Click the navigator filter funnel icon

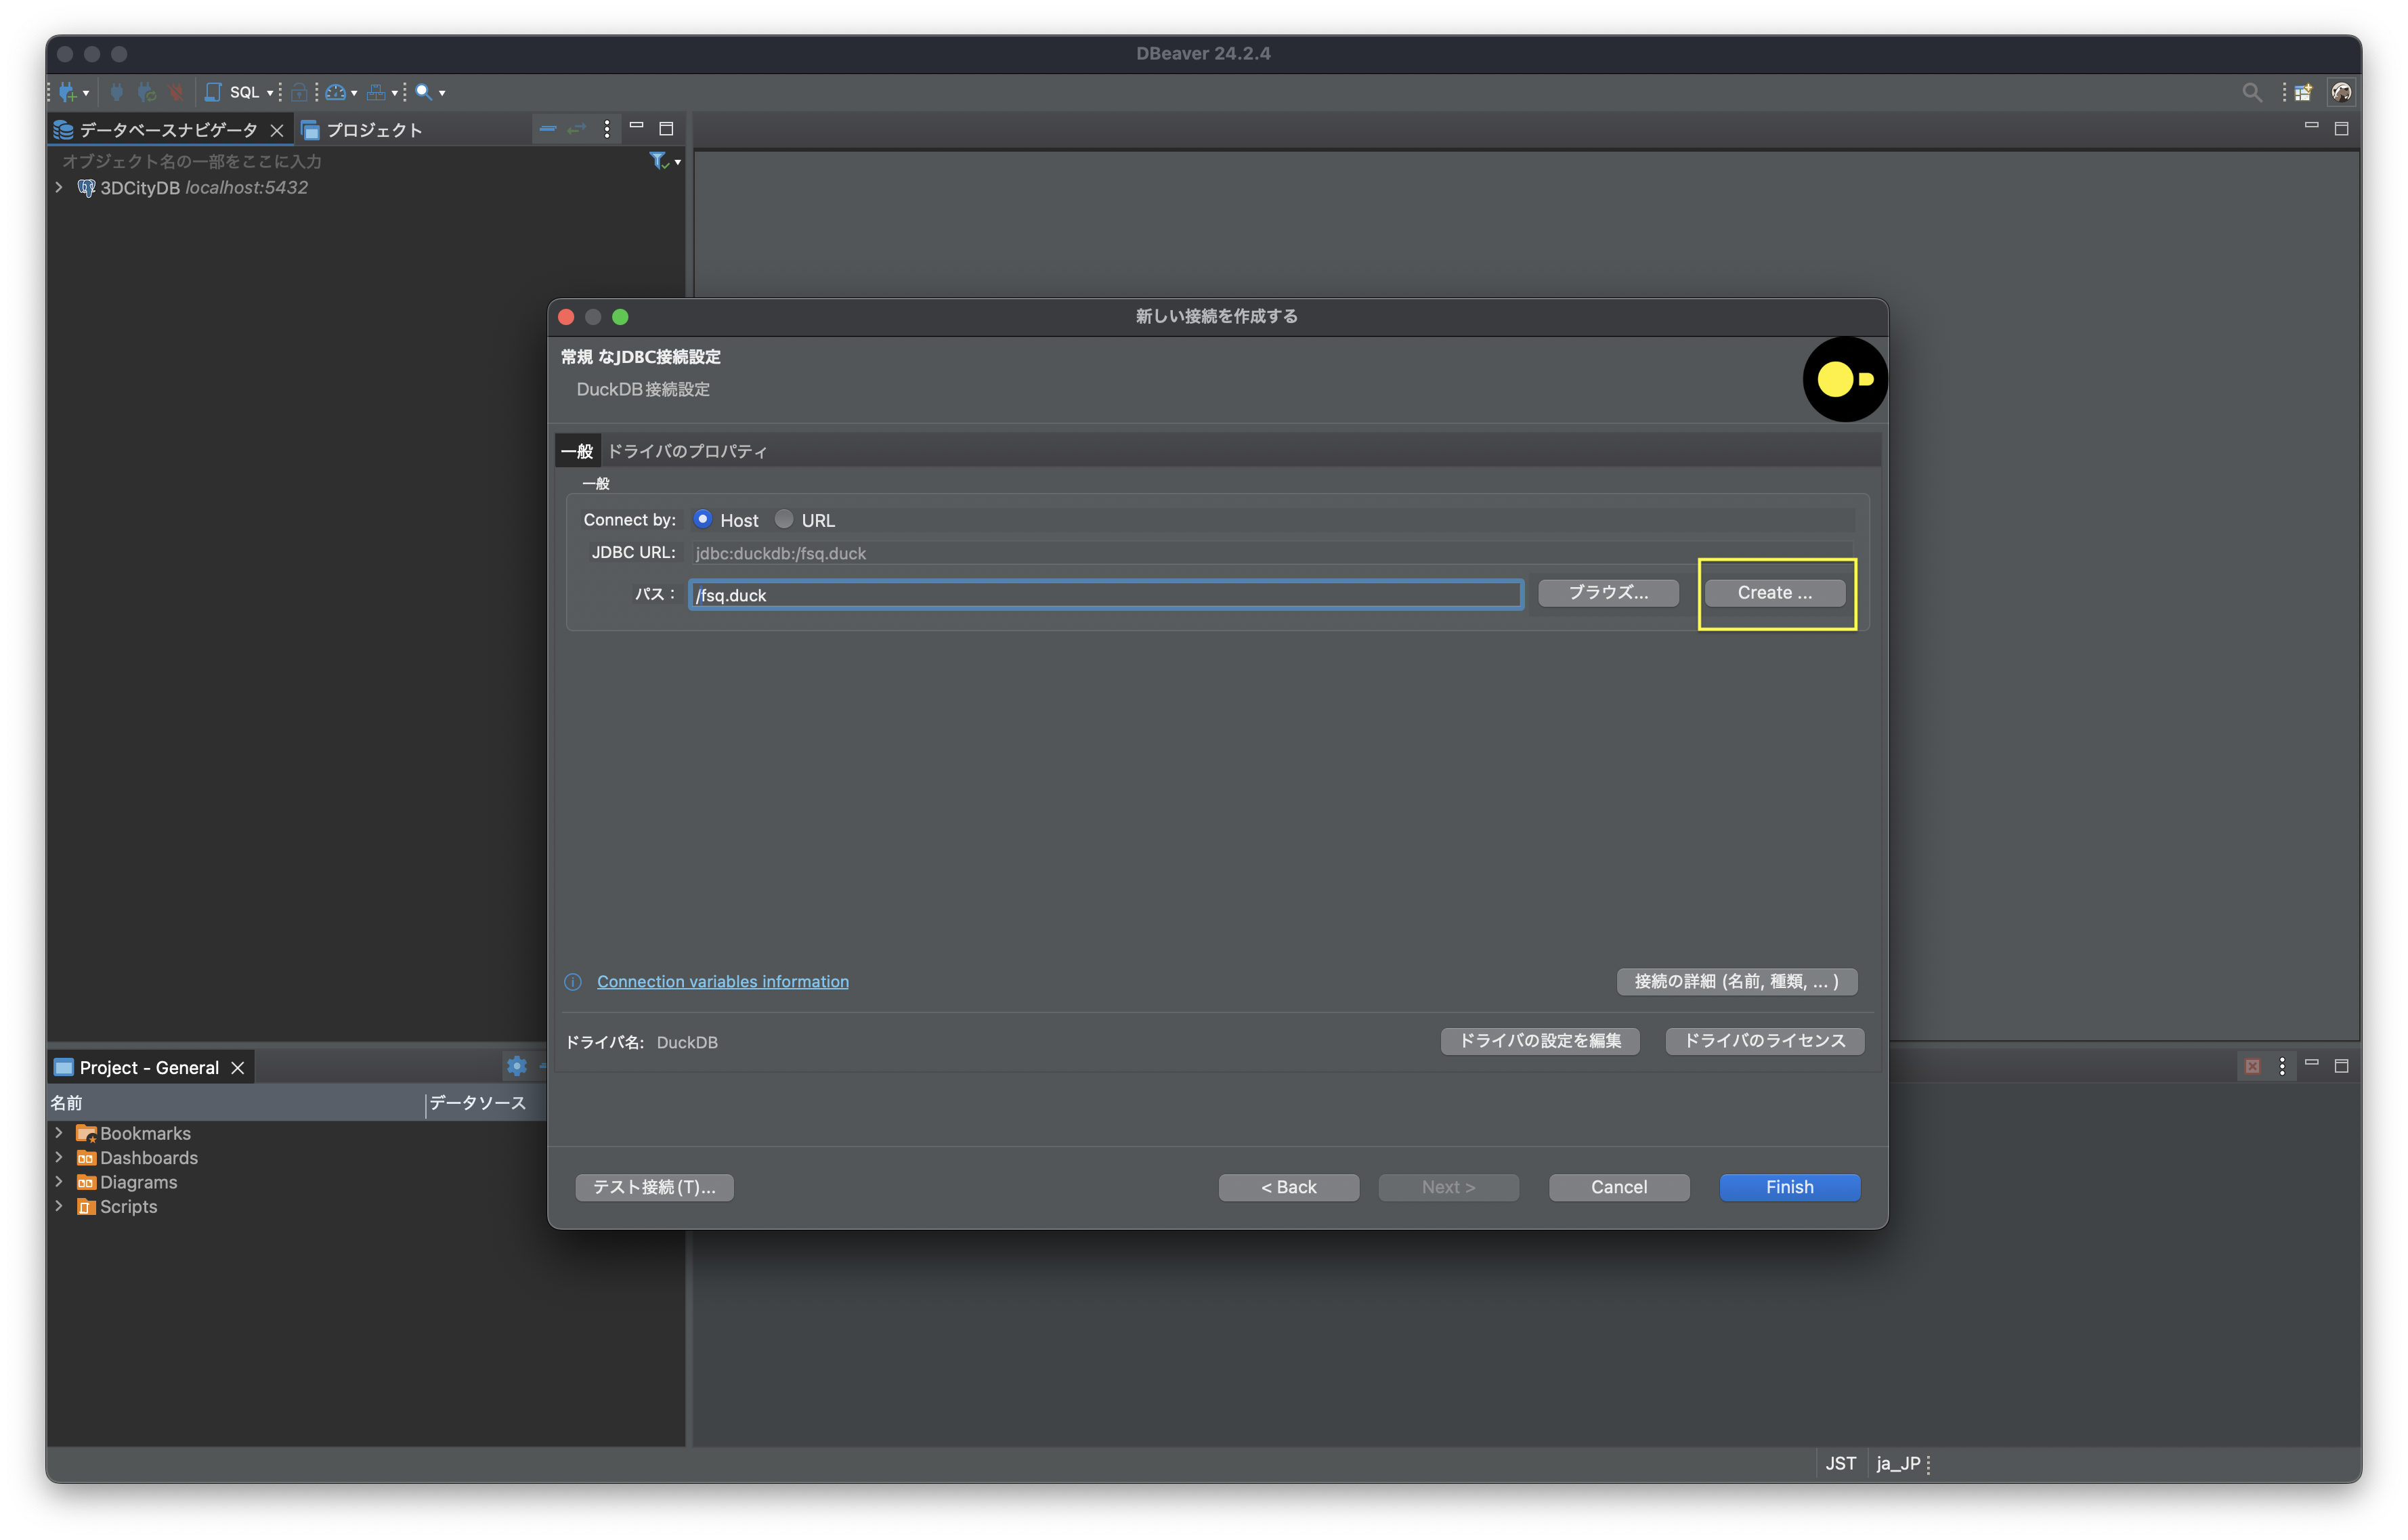point(658,160)
